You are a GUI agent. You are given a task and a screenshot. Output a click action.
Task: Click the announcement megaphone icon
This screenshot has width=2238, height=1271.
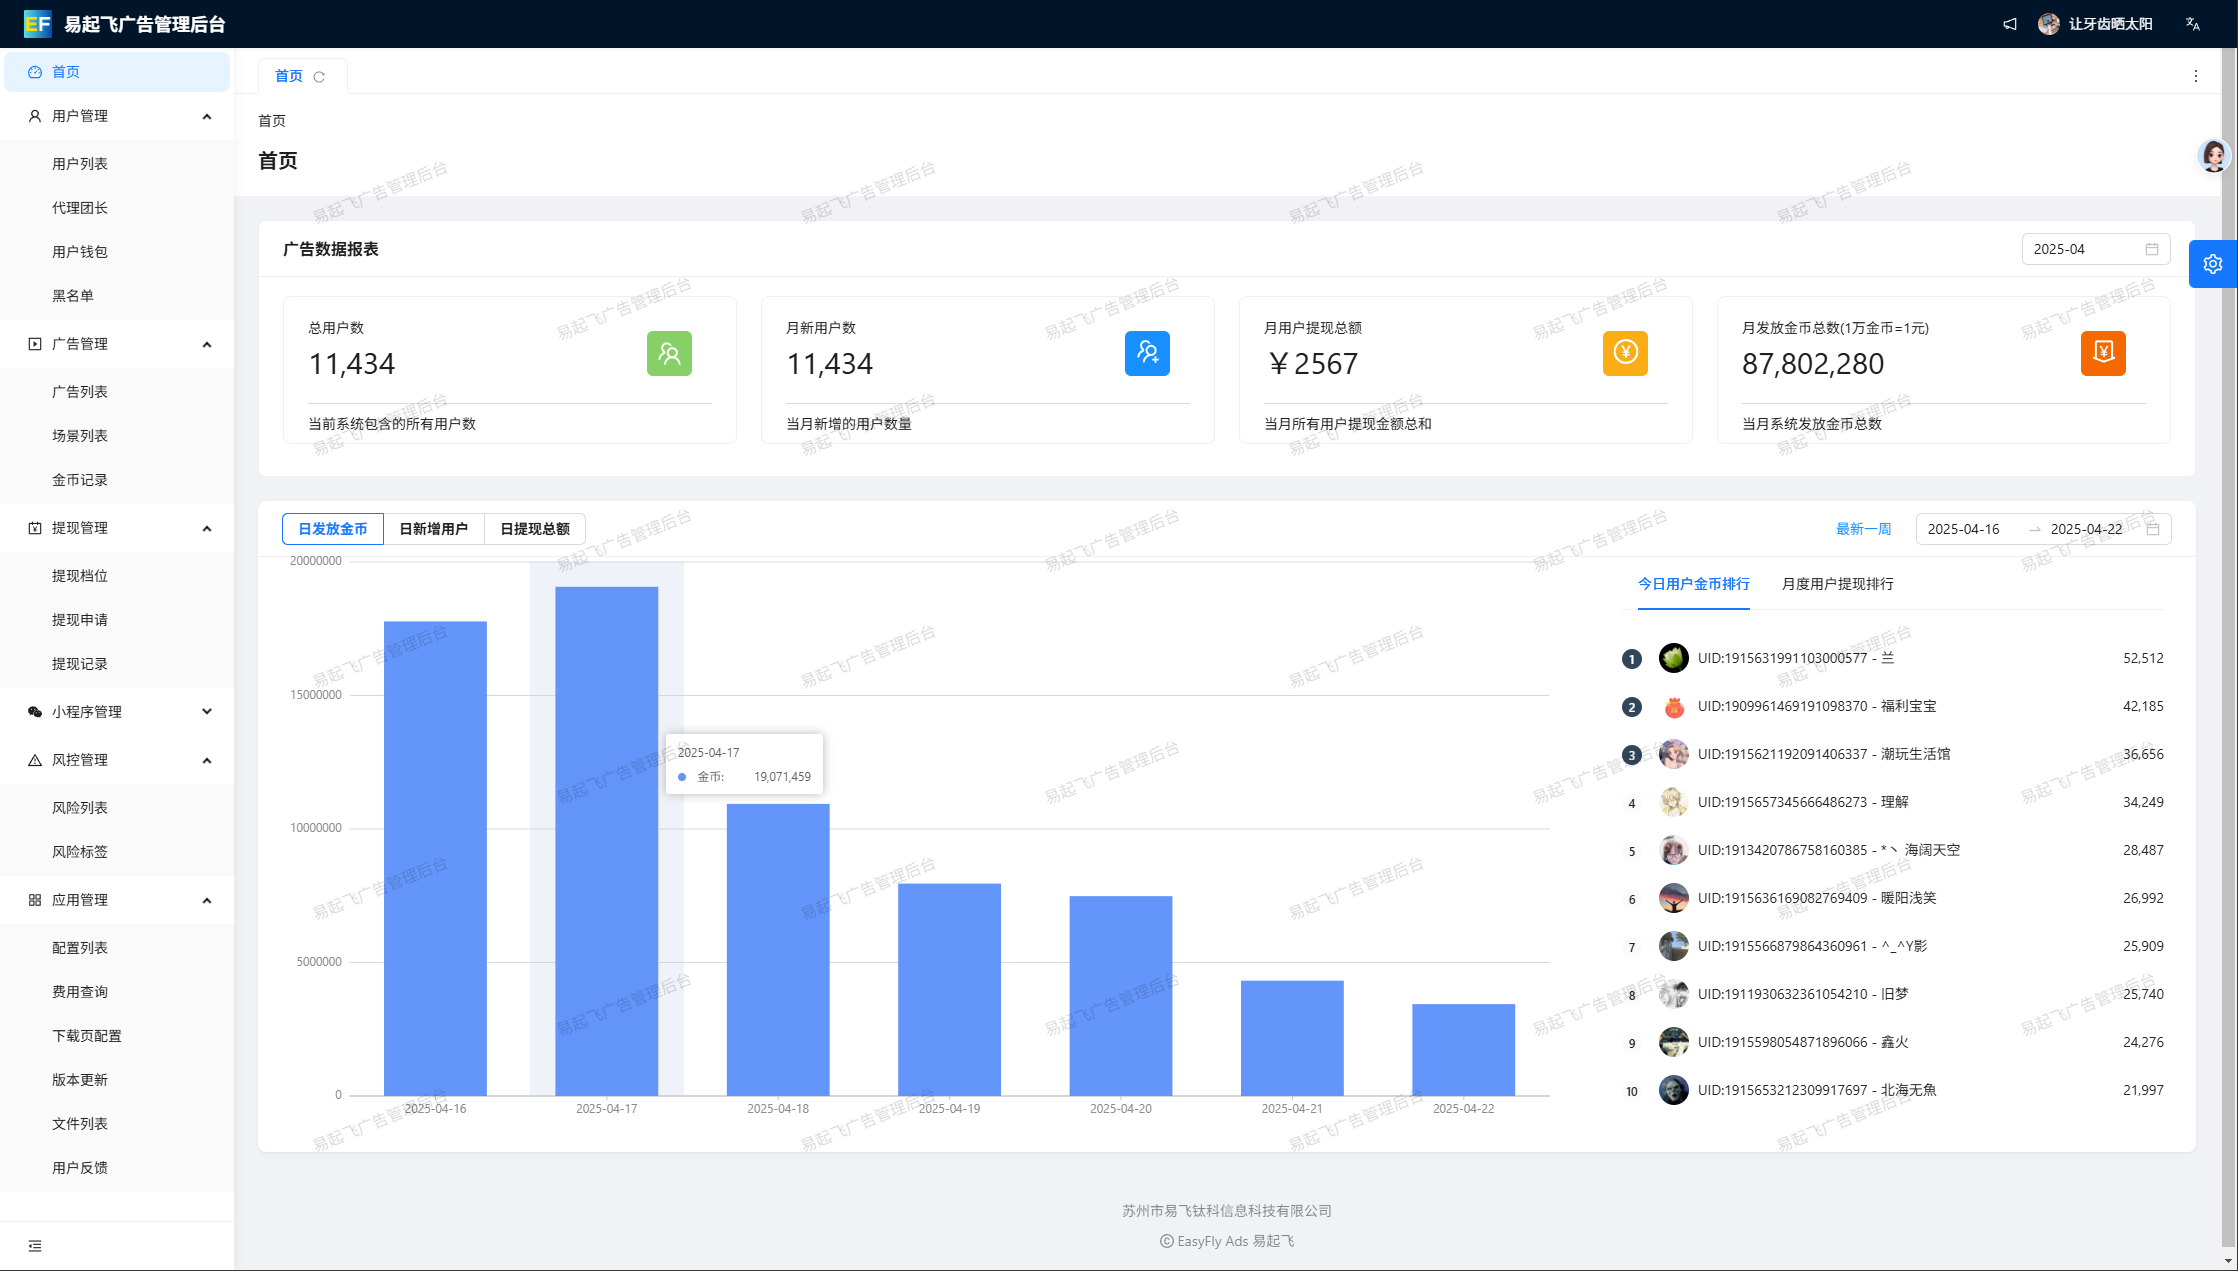tap(2009, 24)
